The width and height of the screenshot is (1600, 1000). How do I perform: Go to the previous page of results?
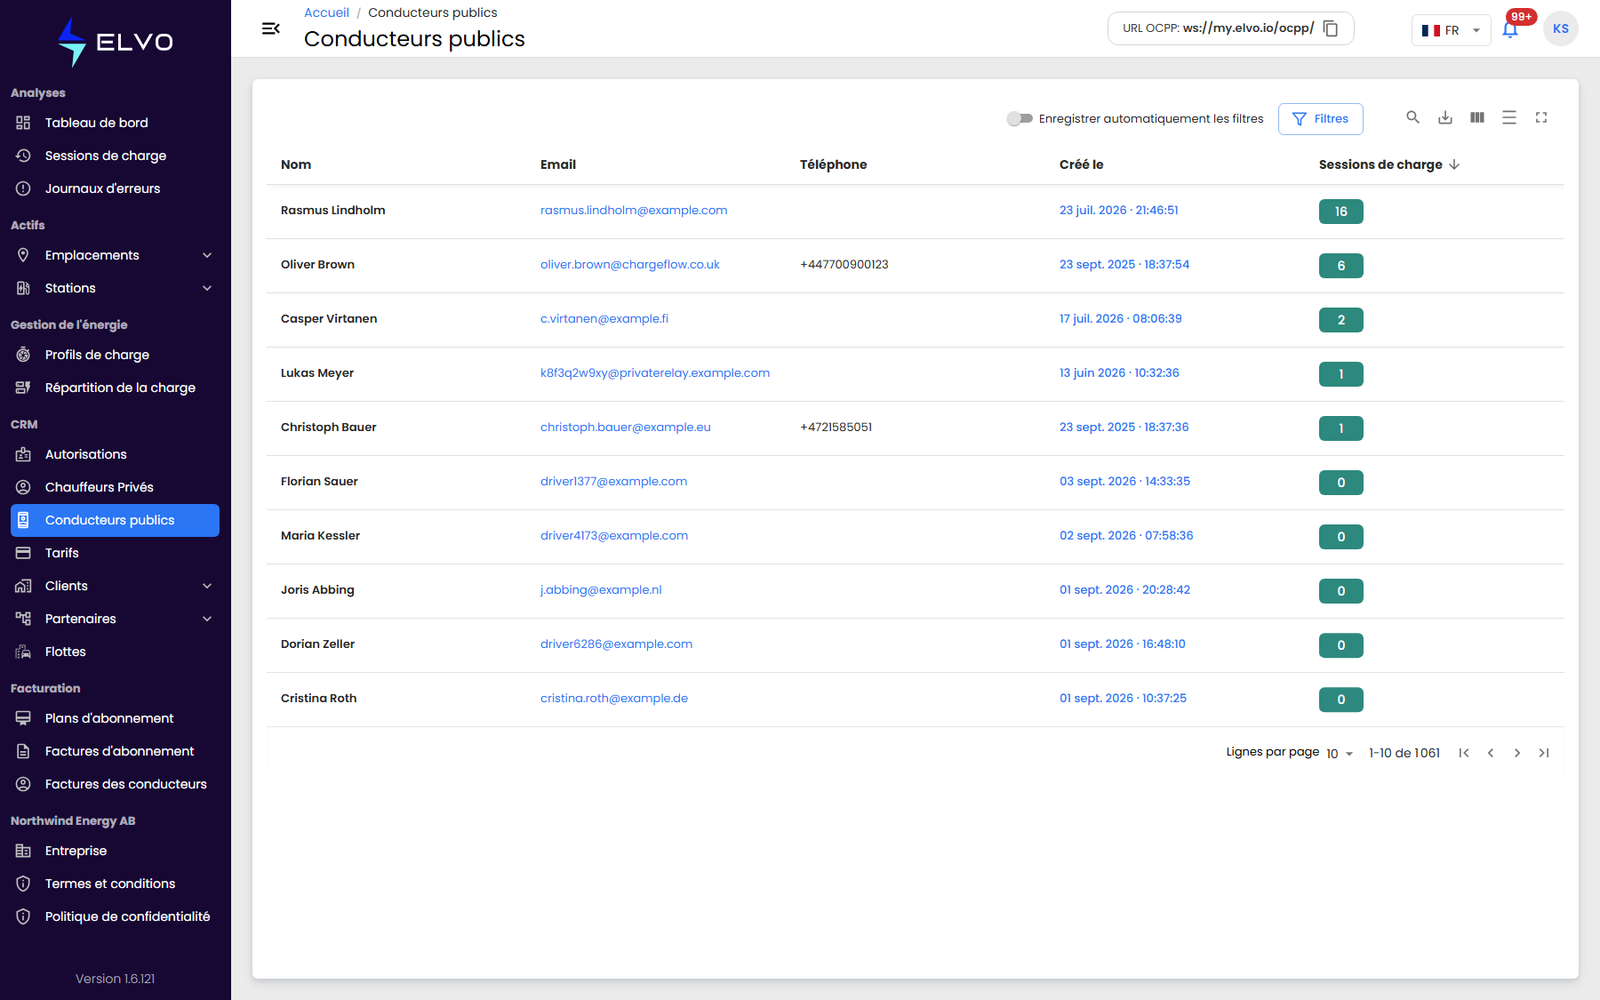click(x=1490, y=753)
